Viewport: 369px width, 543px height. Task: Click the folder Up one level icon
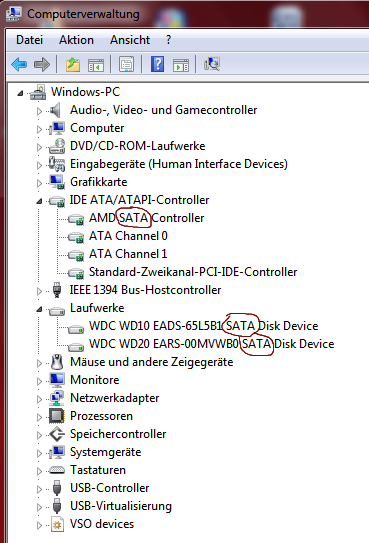click(x=73, y=64)
